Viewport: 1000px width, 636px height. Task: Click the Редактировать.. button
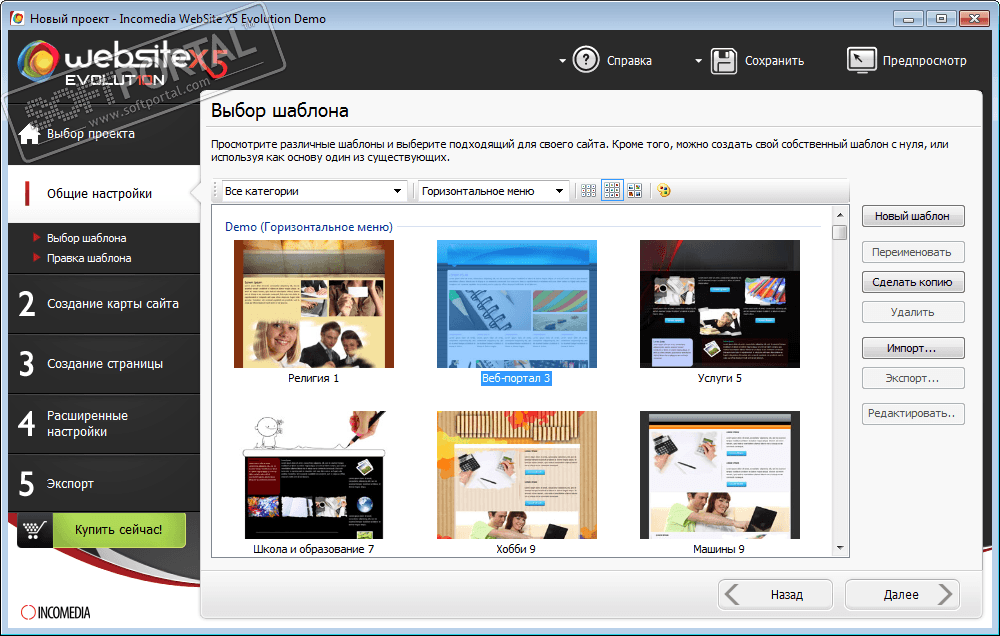point(913,413)
